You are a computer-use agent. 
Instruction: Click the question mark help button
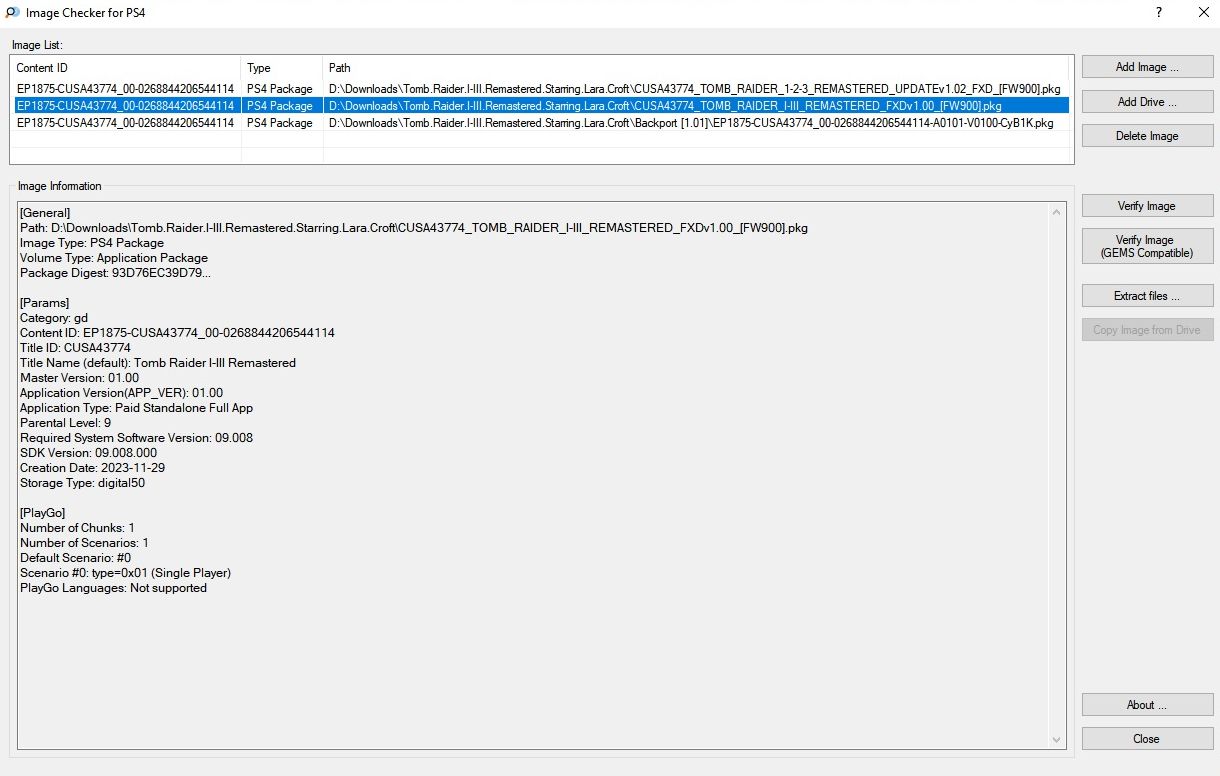pyautogui.click(x=1159, y=13)
